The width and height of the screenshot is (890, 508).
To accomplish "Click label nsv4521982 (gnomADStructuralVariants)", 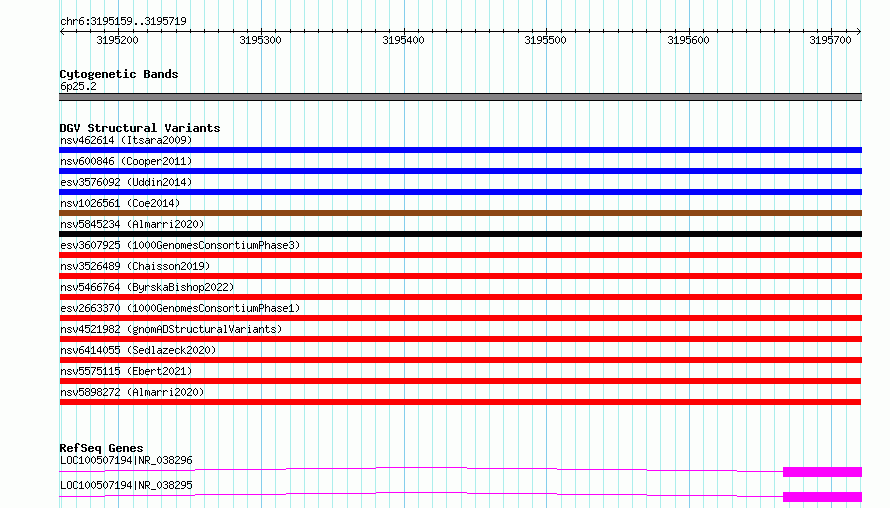I will point(171,329).
